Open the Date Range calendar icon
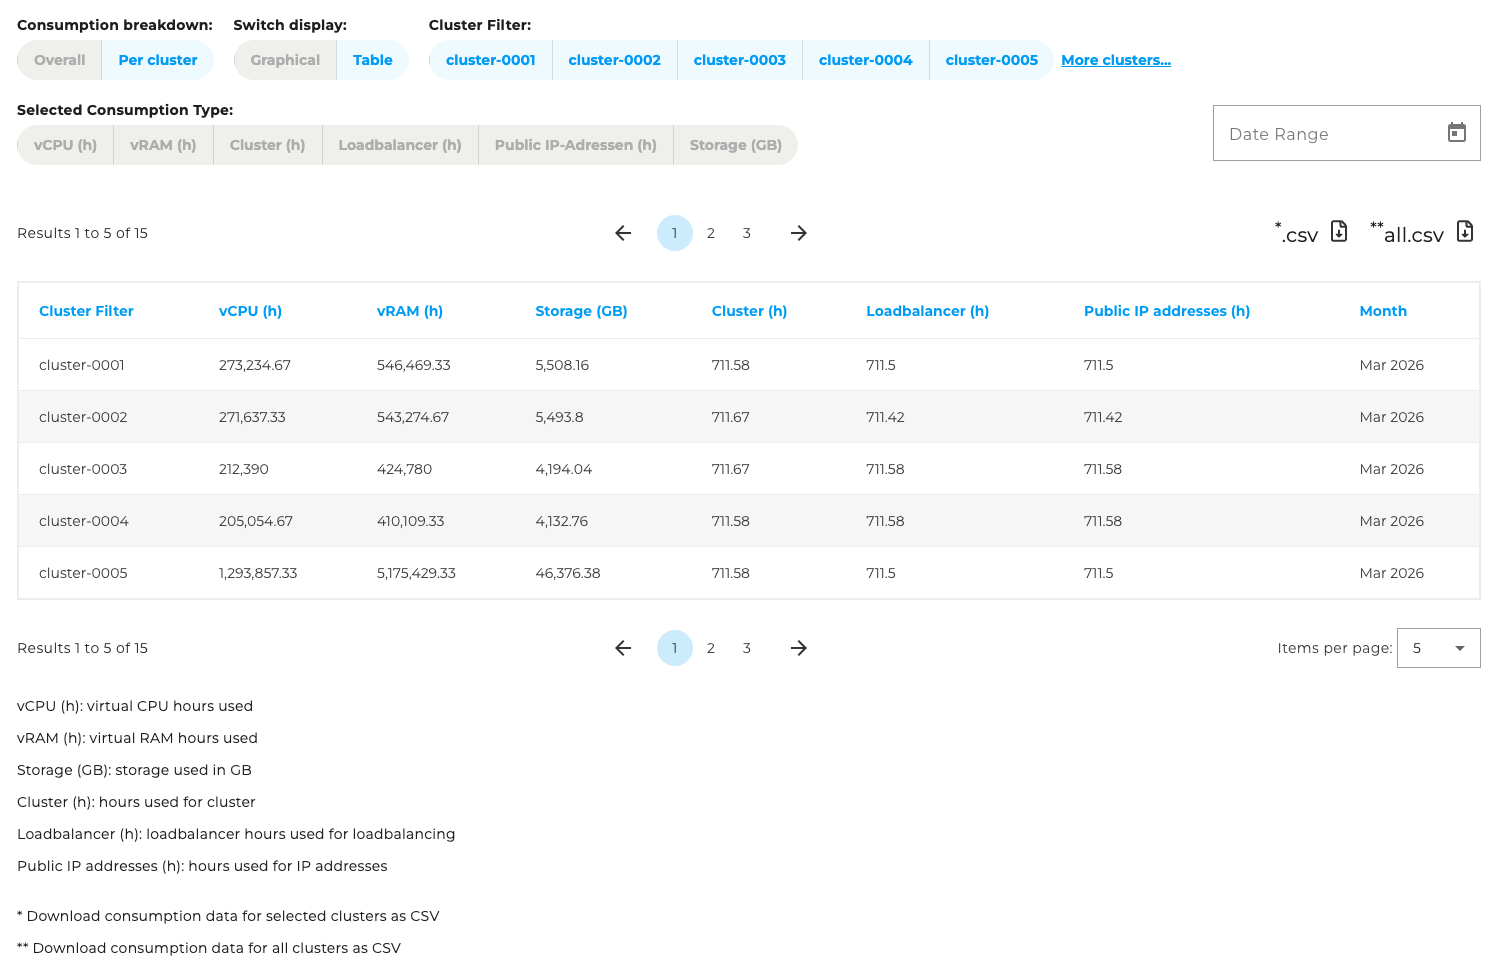The image size is (1498, 974). (1456, 132)
